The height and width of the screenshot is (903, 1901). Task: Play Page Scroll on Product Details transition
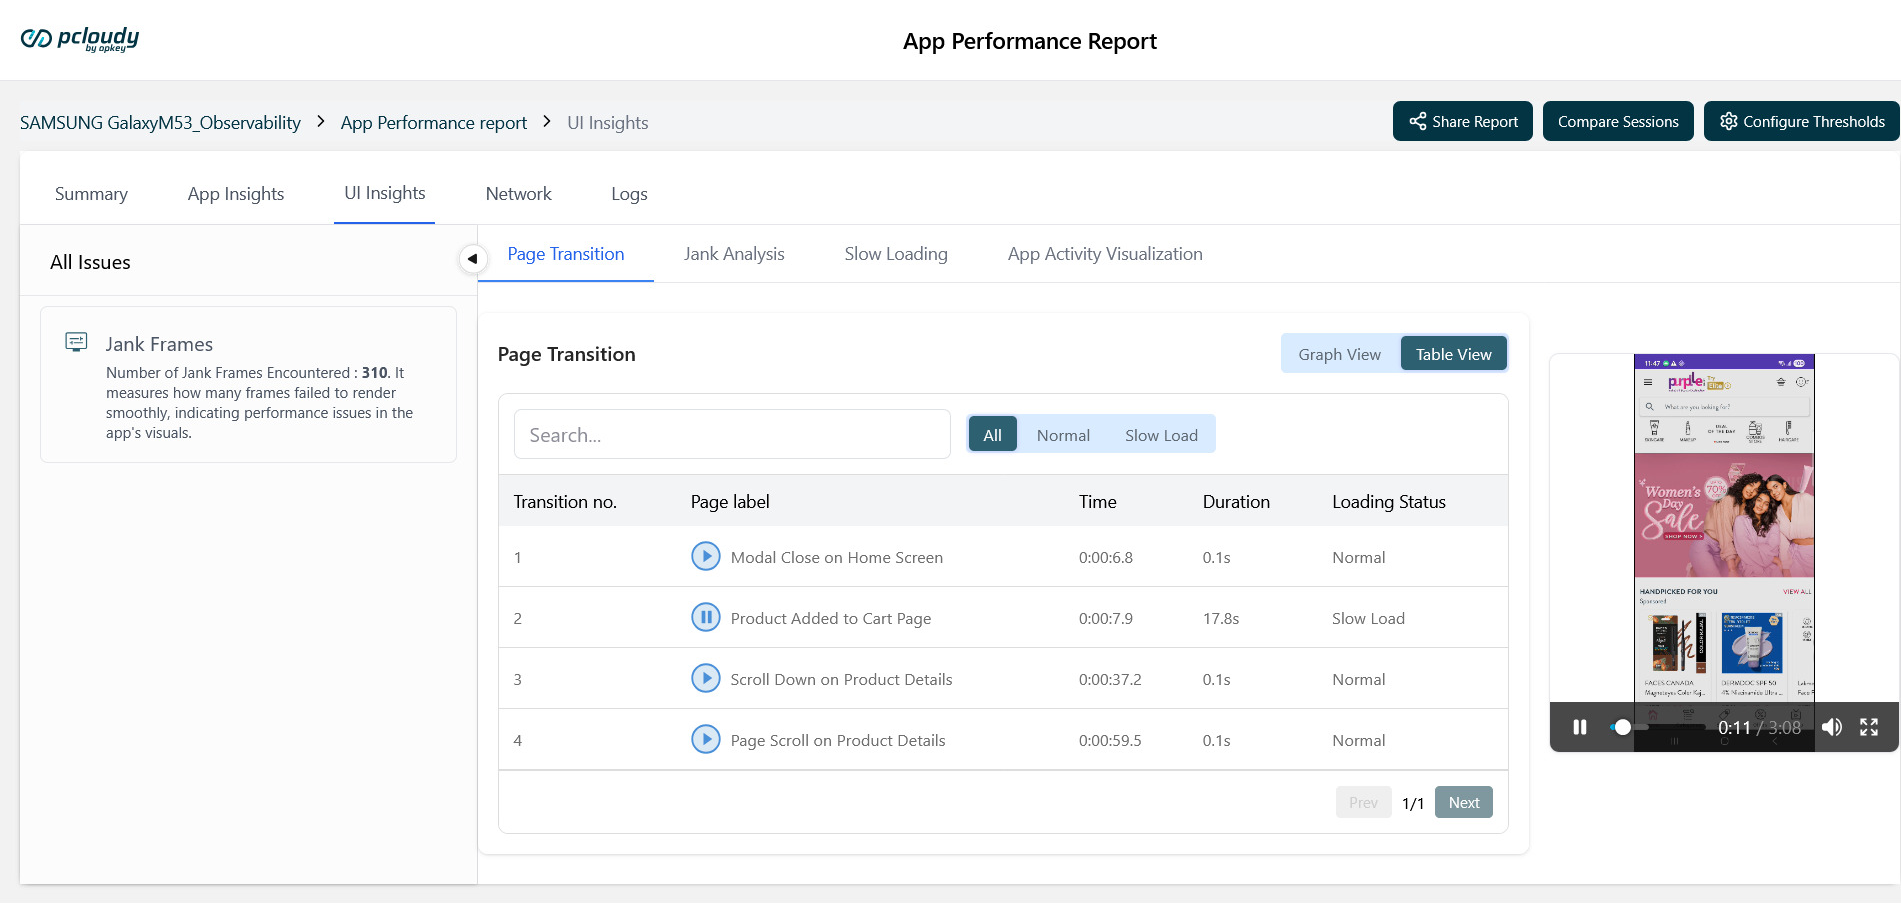(x=705, y=739)
